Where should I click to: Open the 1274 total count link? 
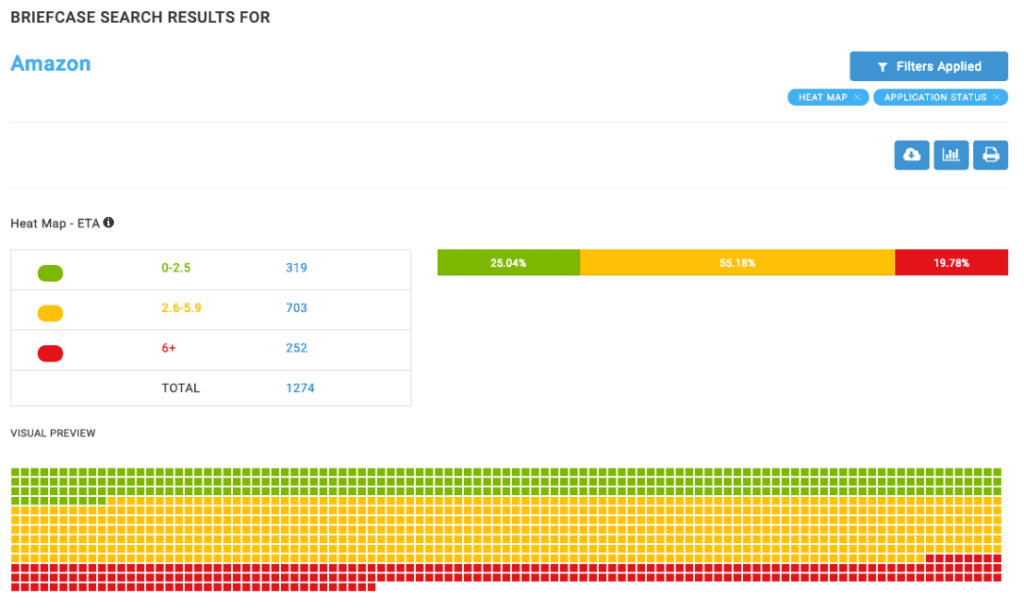pyautogui.click(x=300, y=388)
